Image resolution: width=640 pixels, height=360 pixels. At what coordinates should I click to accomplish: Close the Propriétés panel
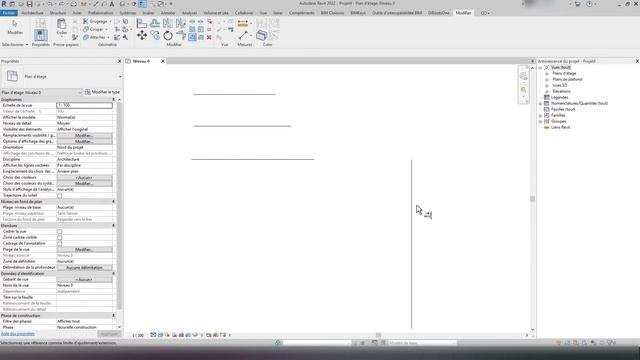(x=120, y=61)
